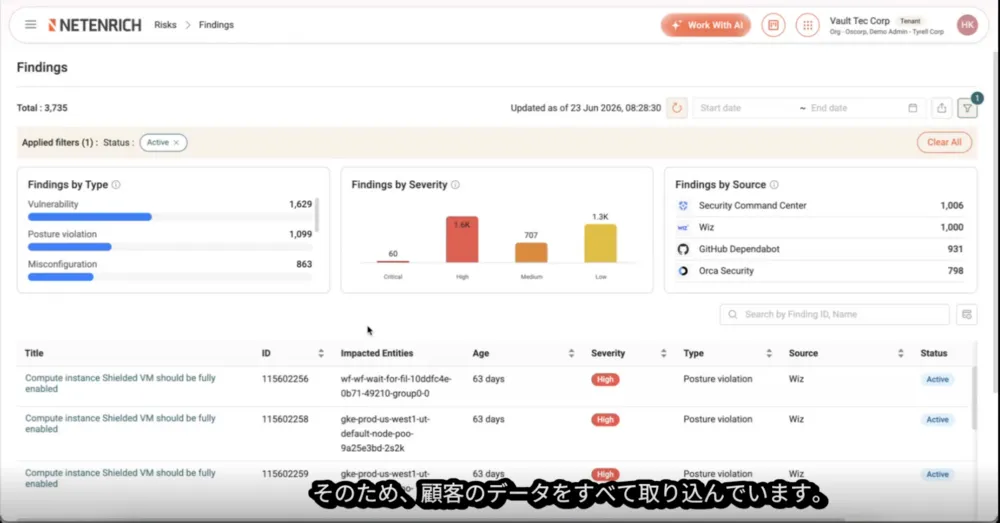1000x523 pixels.
Task: Open the table column settings icon
Action: click(967, 314)
